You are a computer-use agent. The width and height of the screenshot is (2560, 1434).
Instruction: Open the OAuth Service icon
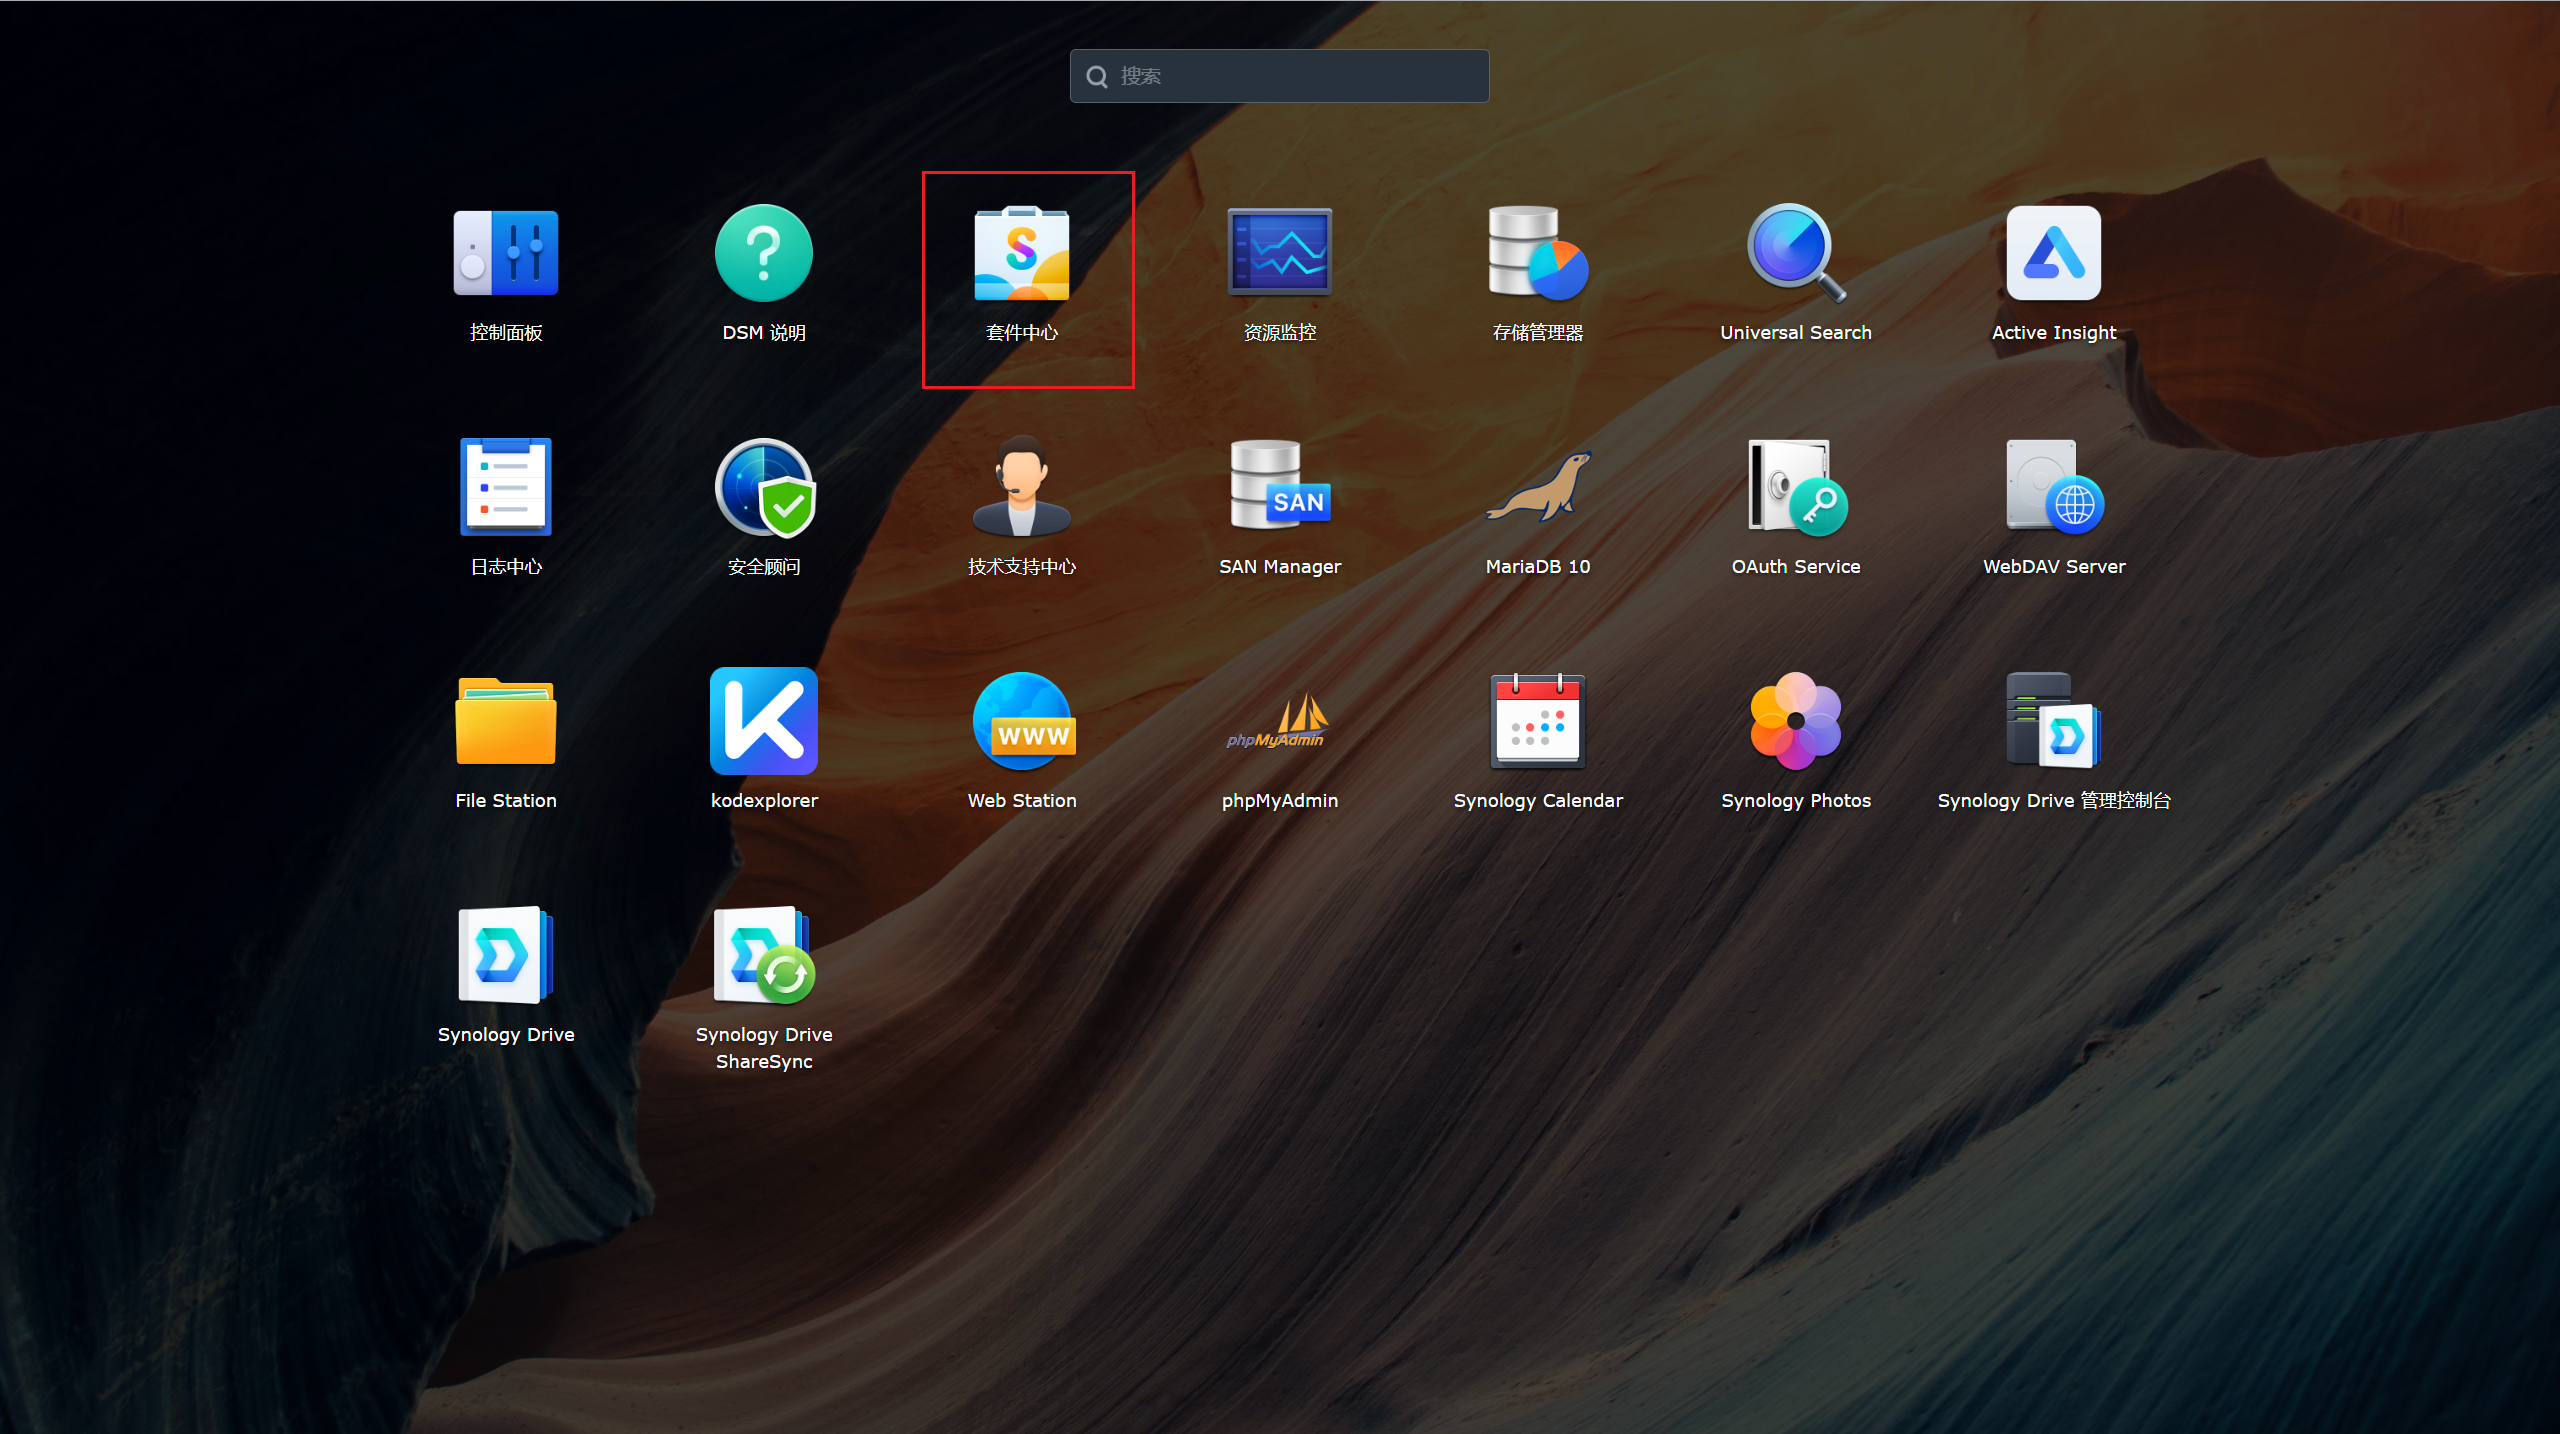pyautogui.click(x=1796, y=487)
